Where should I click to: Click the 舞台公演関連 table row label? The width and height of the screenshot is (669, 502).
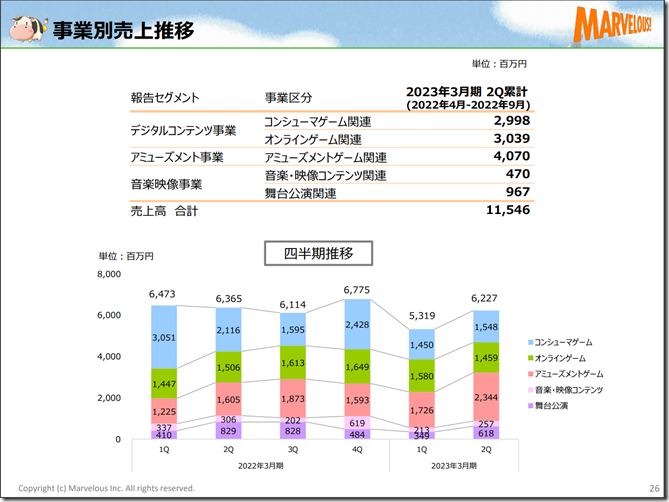click(x=300, y=194)
